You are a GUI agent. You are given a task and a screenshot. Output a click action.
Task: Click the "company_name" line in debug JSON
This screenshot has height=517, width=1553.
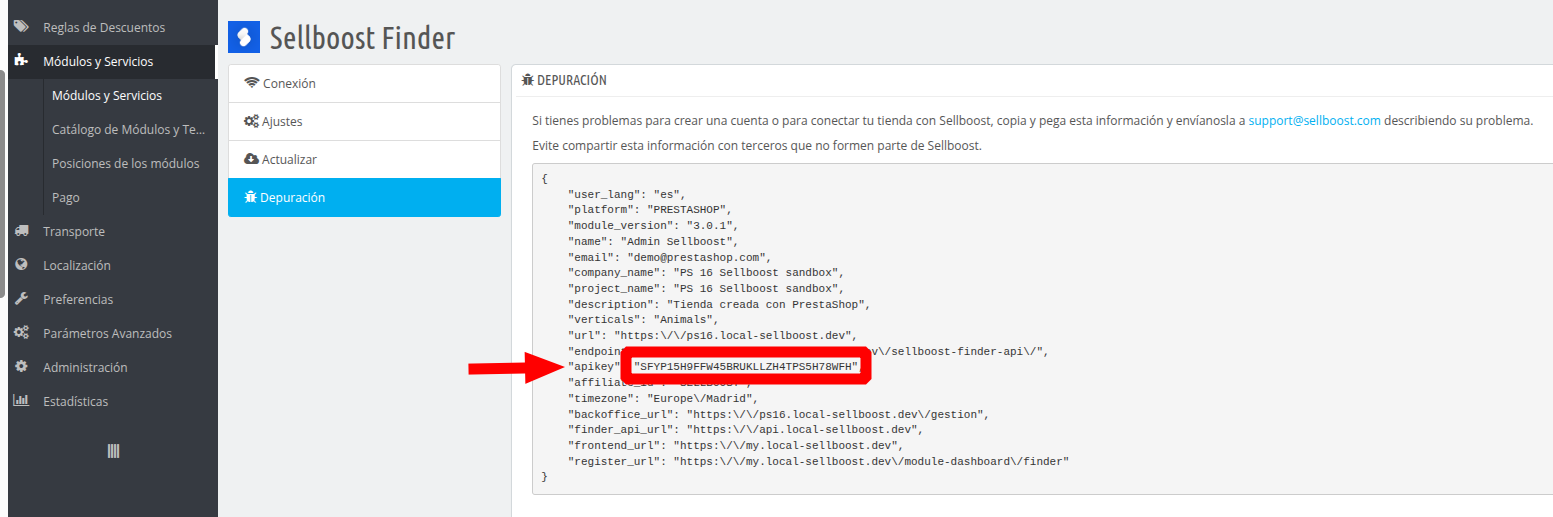click(707, 272)
